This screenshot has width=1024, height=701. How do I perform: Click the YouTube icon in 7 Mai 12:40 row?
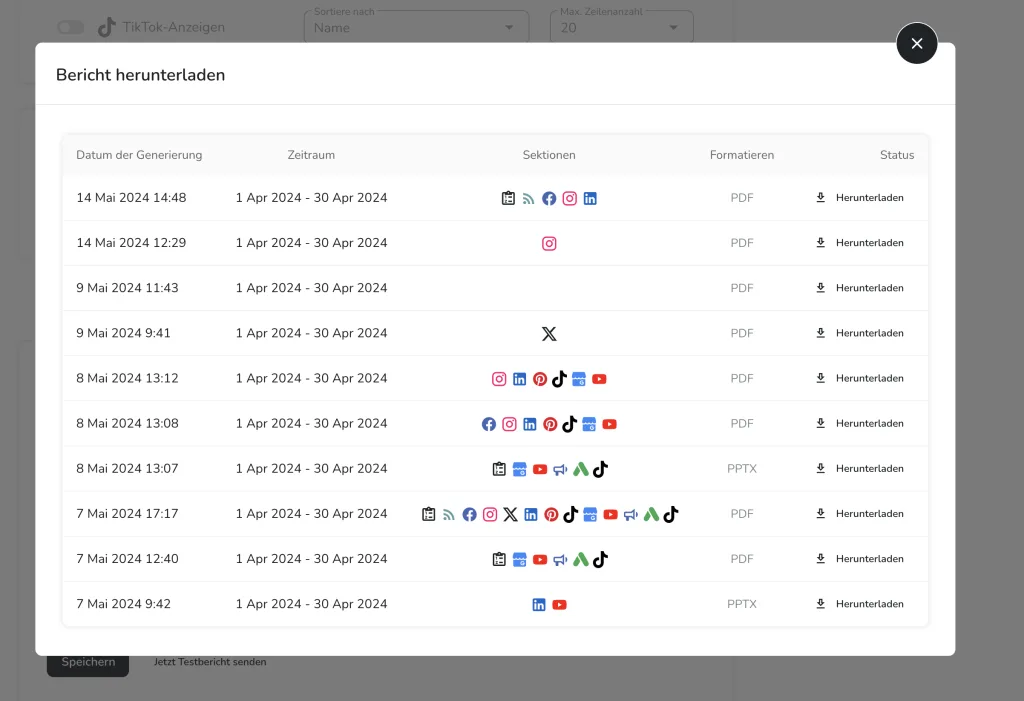539,560
